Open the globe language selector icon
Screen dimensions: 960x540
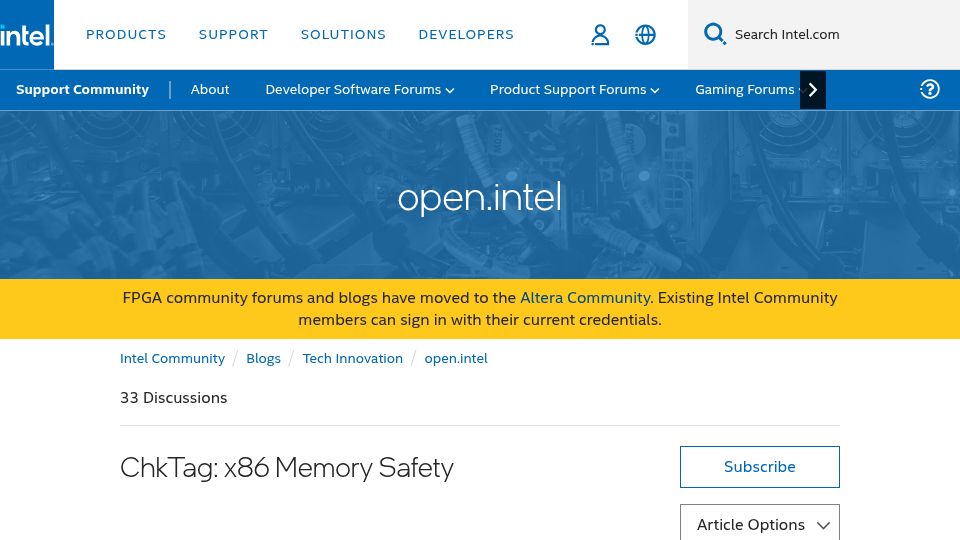[645, 35]
